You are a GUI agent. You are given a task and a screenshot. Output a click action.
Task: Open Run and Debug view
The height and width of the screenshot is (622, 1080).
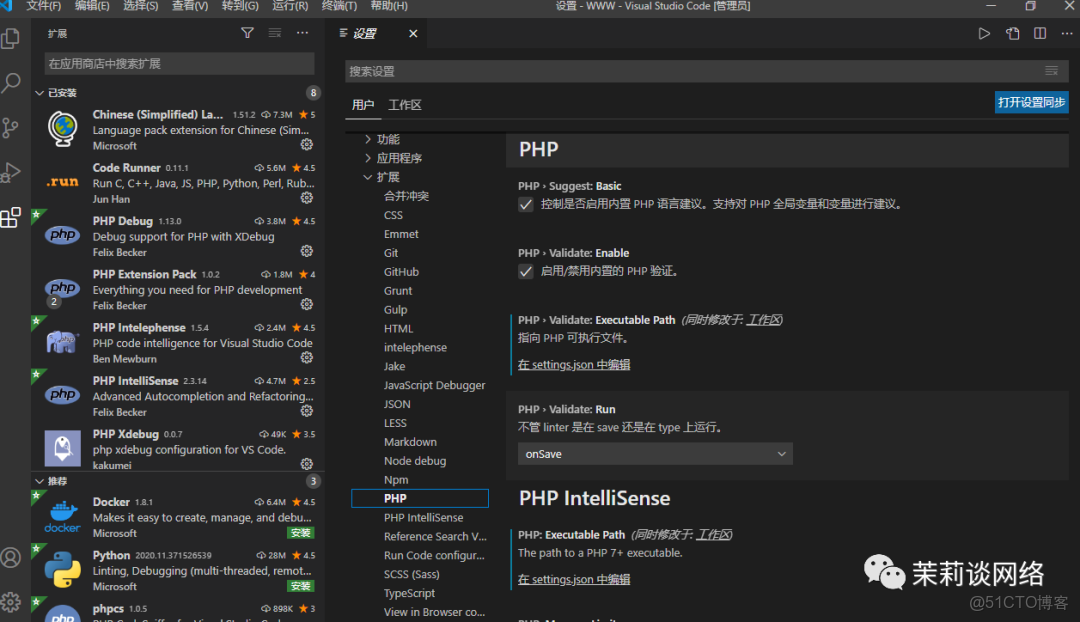11,172
